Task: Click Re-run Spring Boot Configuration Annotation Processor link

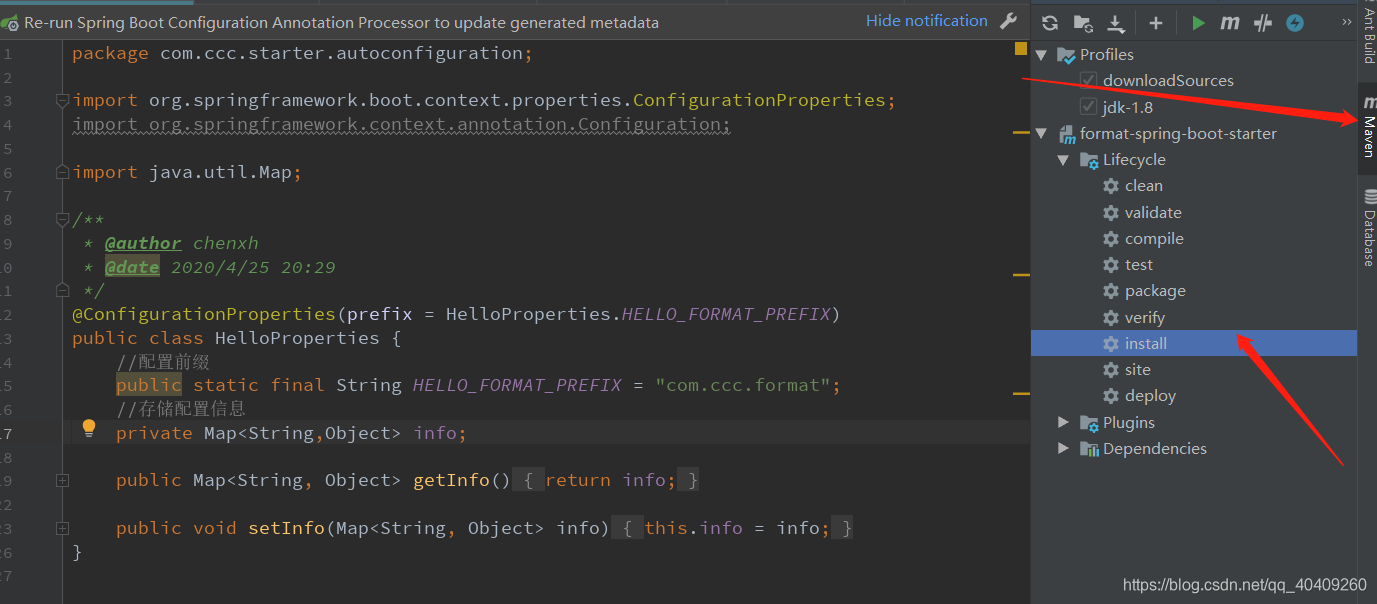Action: pos(341,22)
